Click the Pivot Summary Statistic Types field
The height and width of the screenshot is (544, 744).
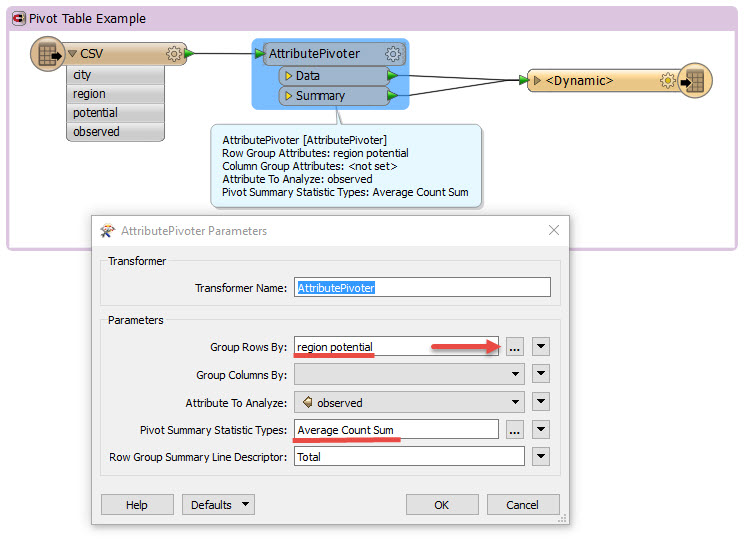[396, 430]
